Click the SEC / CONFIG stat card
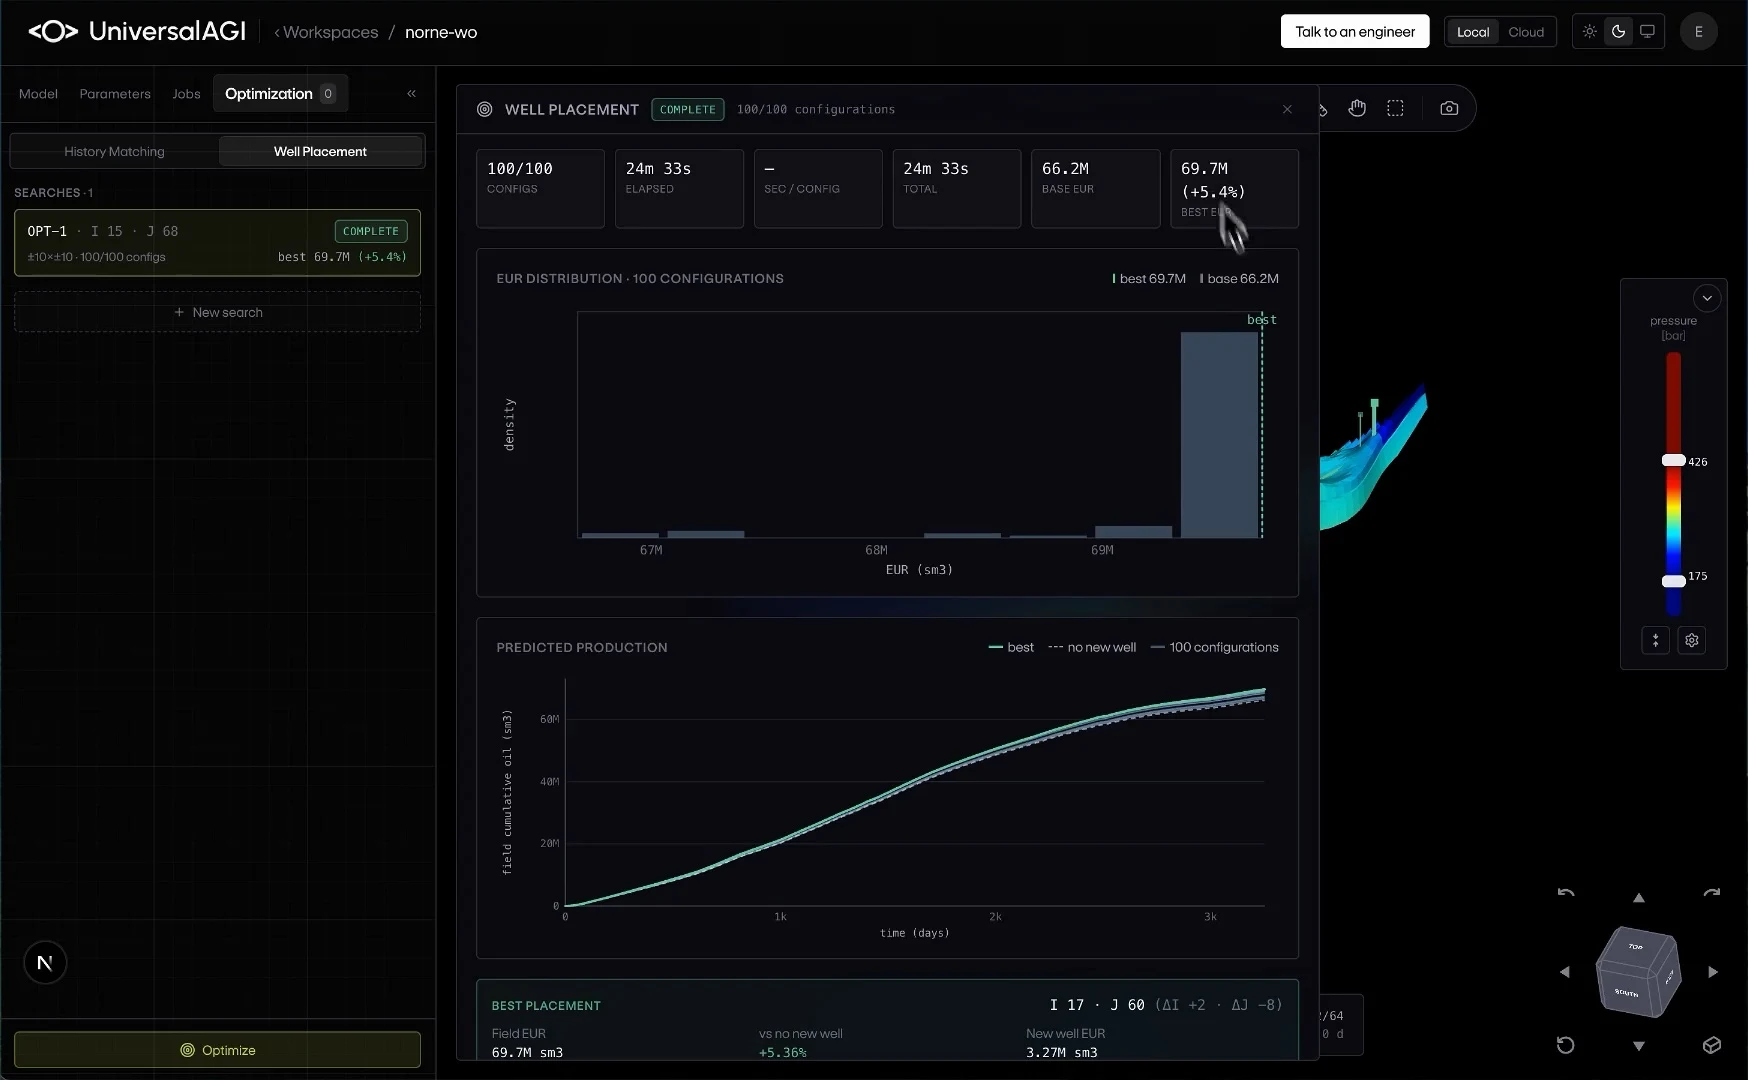1748x1080 pixels. [818, 189]
